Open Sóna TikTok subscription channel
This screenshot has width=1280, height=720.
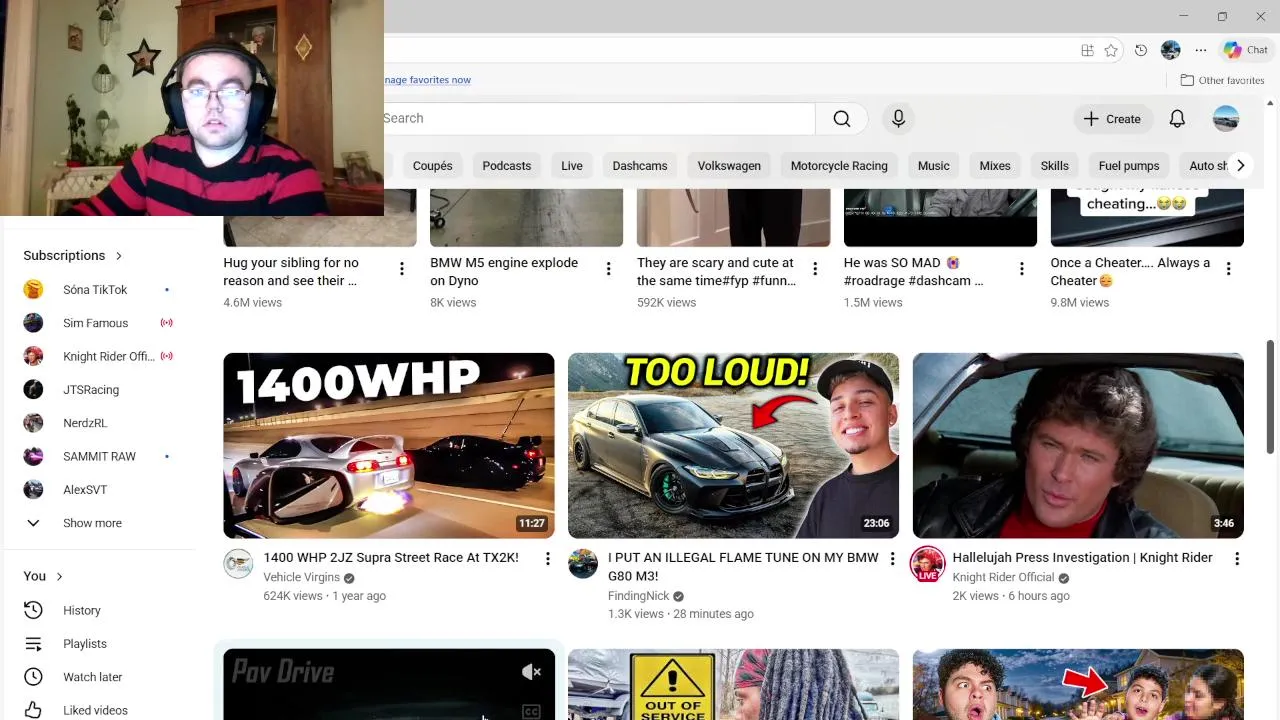(x=99, y=290)
